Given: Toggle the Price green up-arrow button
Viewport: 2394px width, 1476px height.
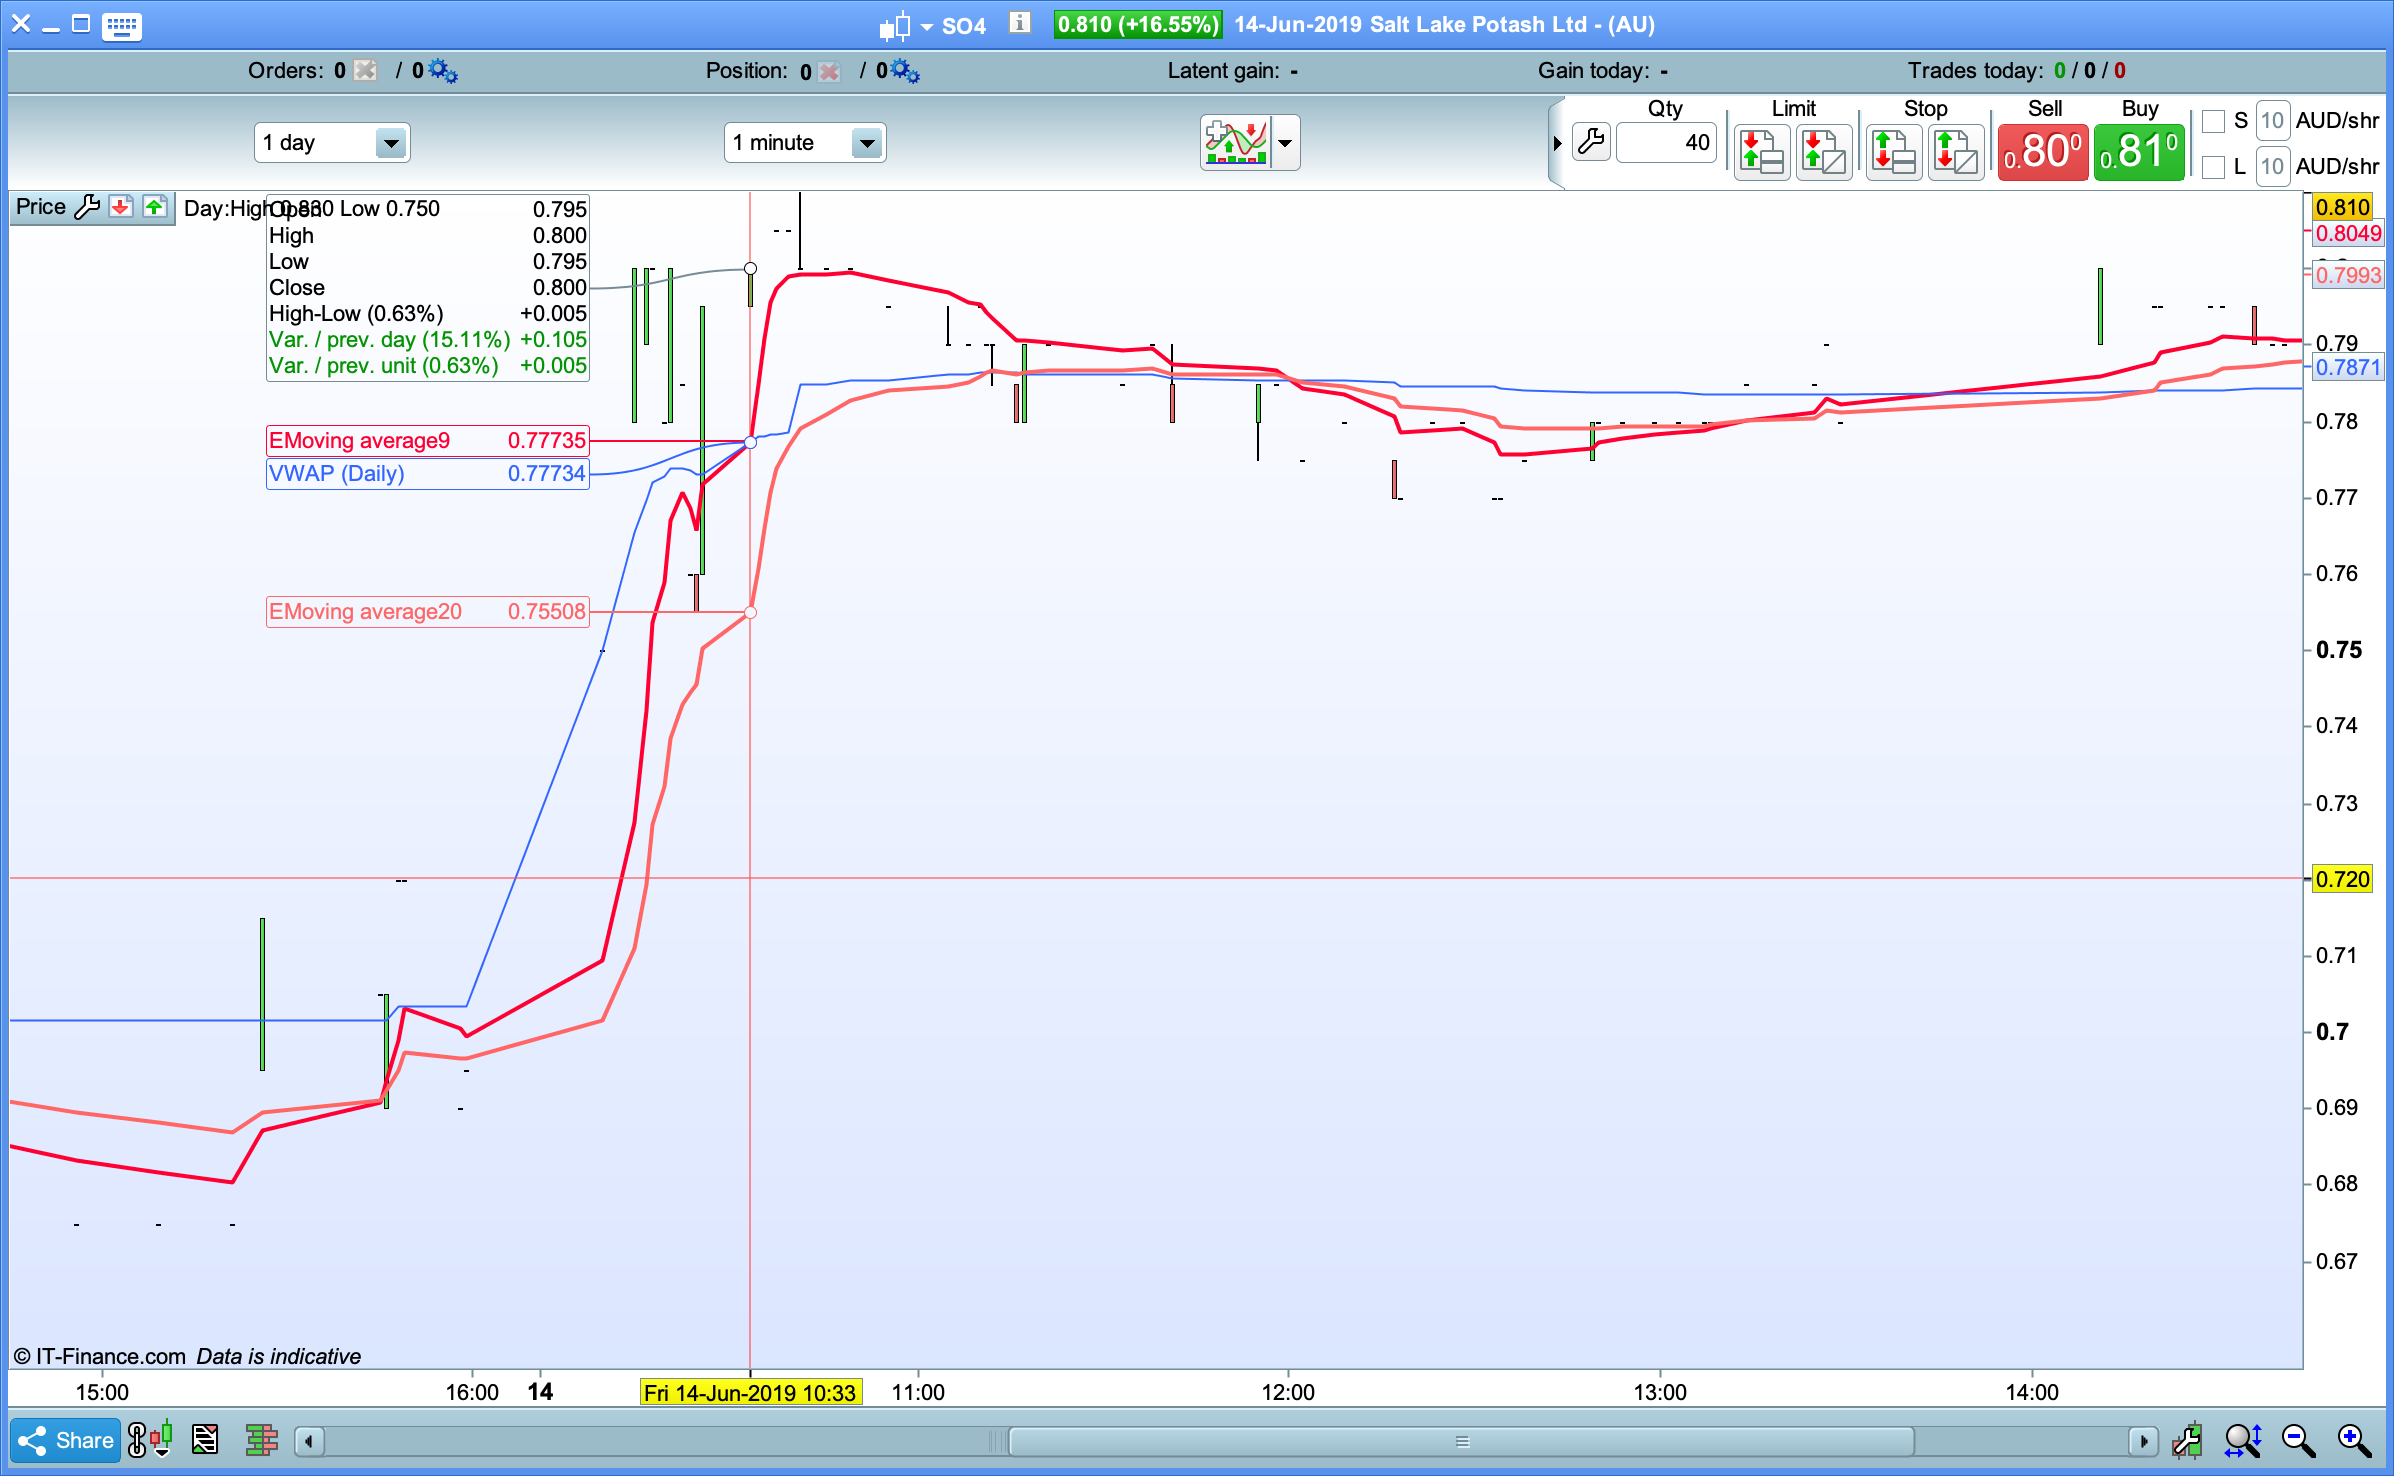Looking at the screenshot, I should point(154,207).
